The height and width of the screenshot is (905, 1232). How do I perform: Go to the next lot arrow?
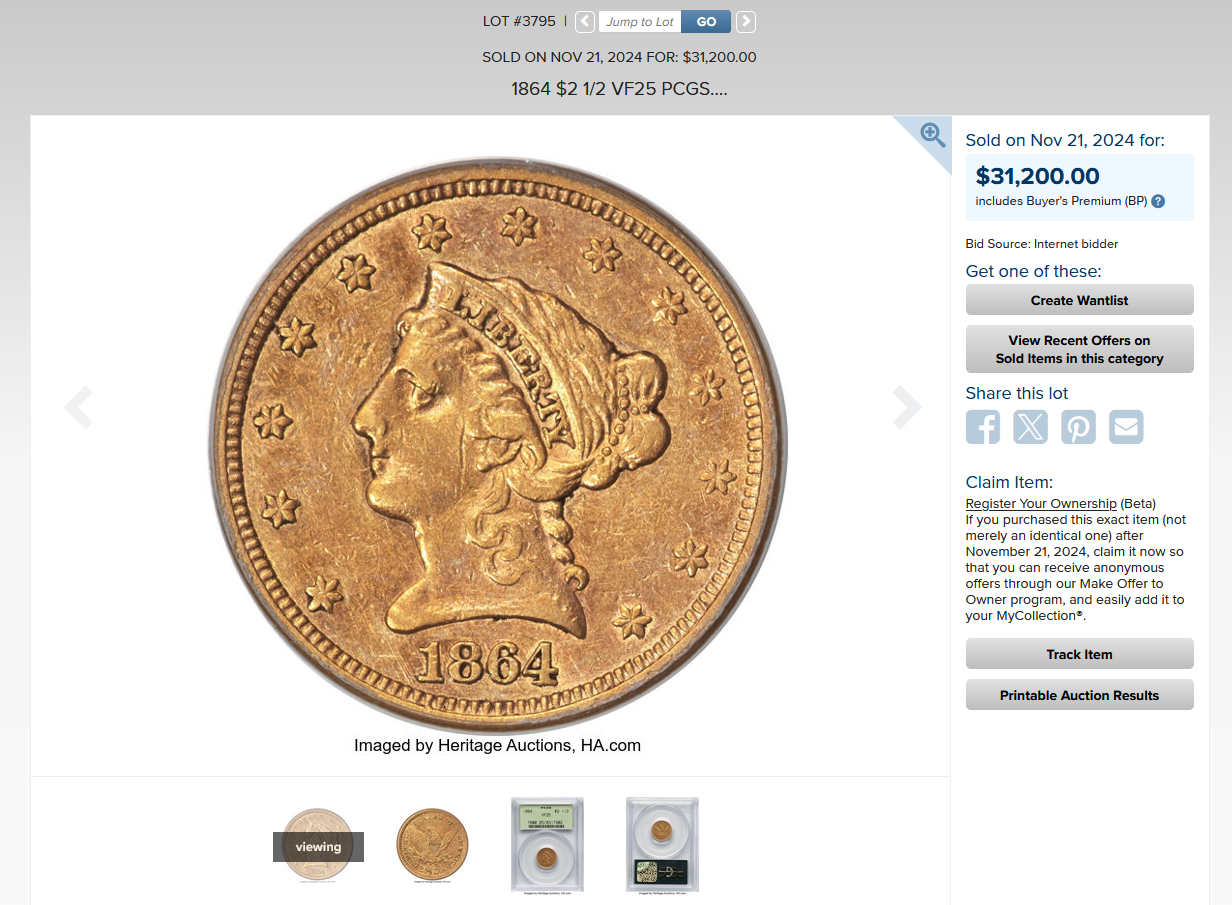(745, 22)
